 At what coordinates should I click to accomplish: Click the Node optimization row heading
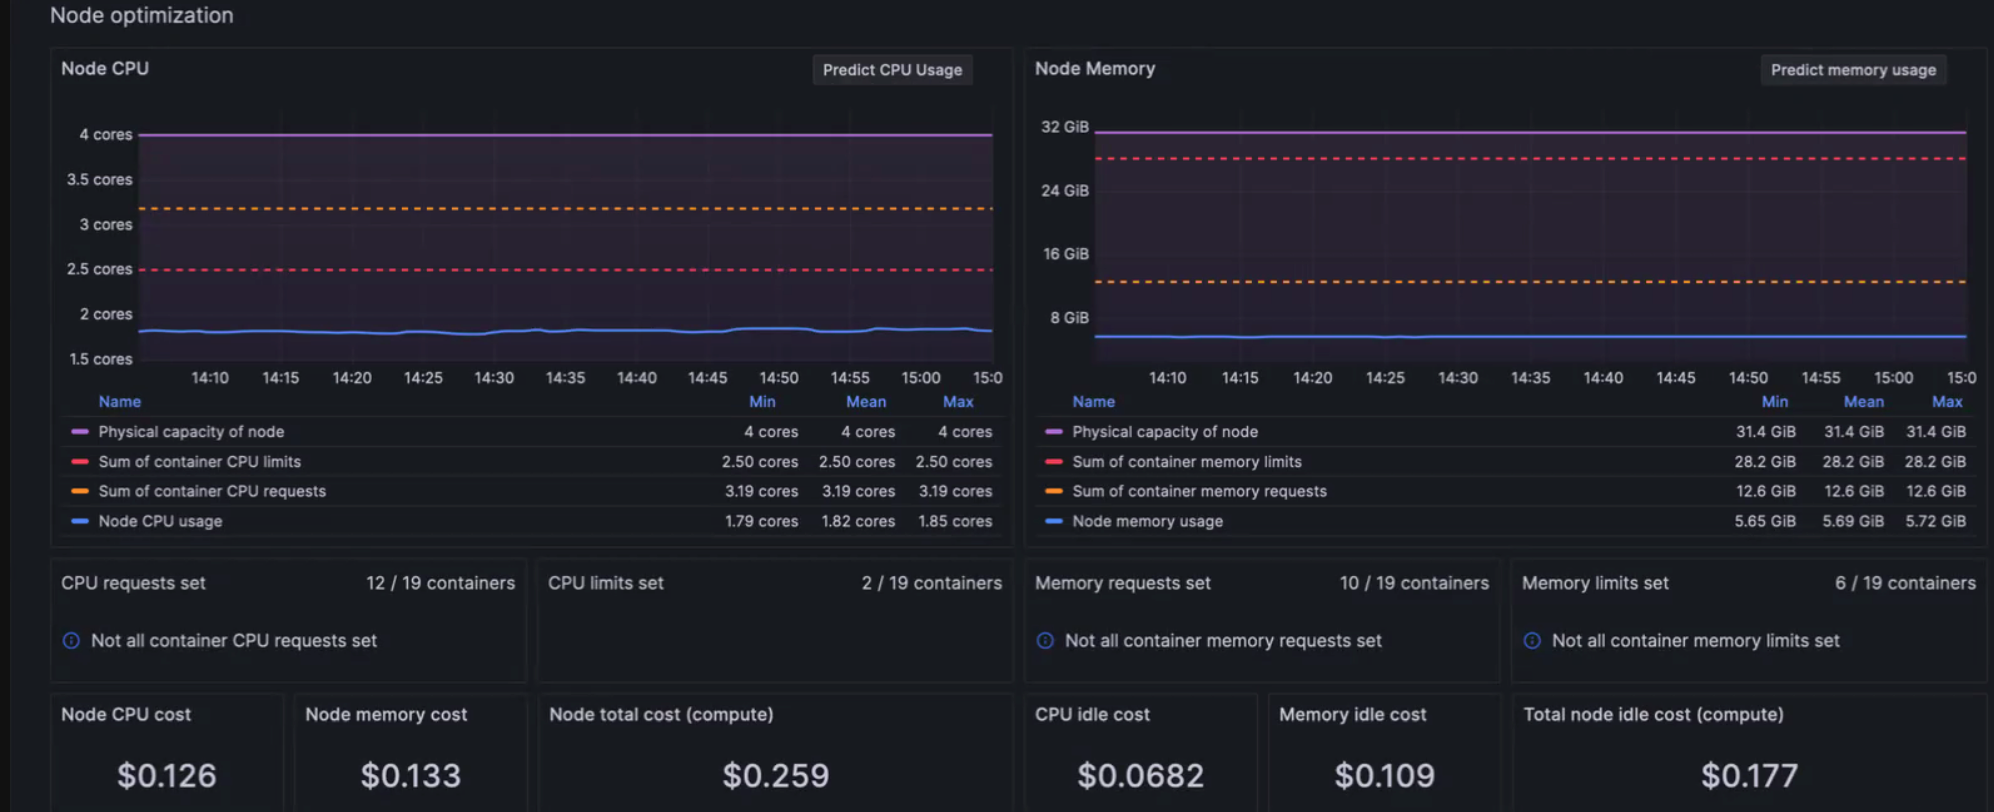click(x=142, y=16)
